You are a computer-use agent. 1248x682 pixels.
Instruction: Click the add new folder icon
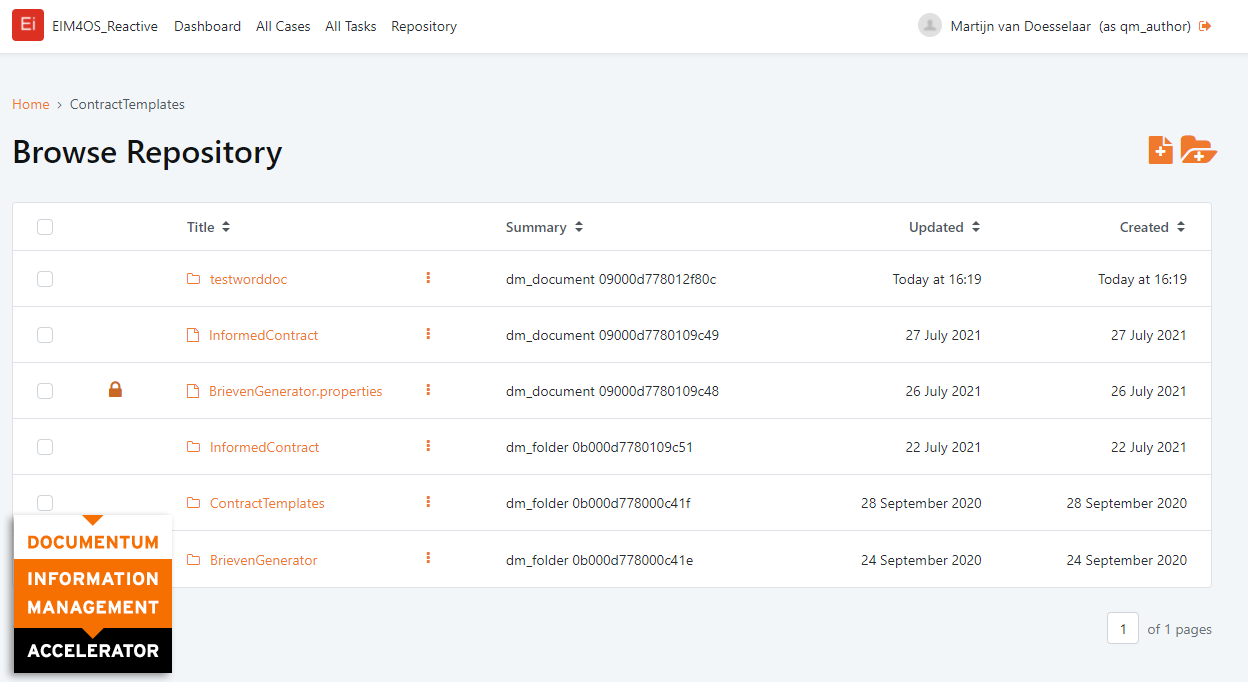(1198, 150)
